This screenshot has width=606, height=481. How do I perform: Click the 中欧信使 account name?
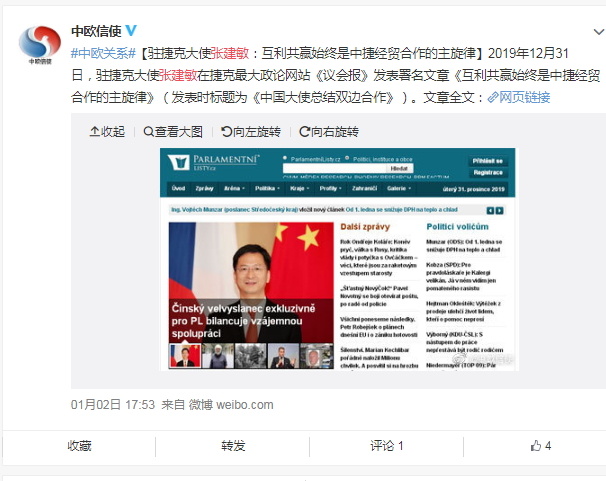point(96,31)
